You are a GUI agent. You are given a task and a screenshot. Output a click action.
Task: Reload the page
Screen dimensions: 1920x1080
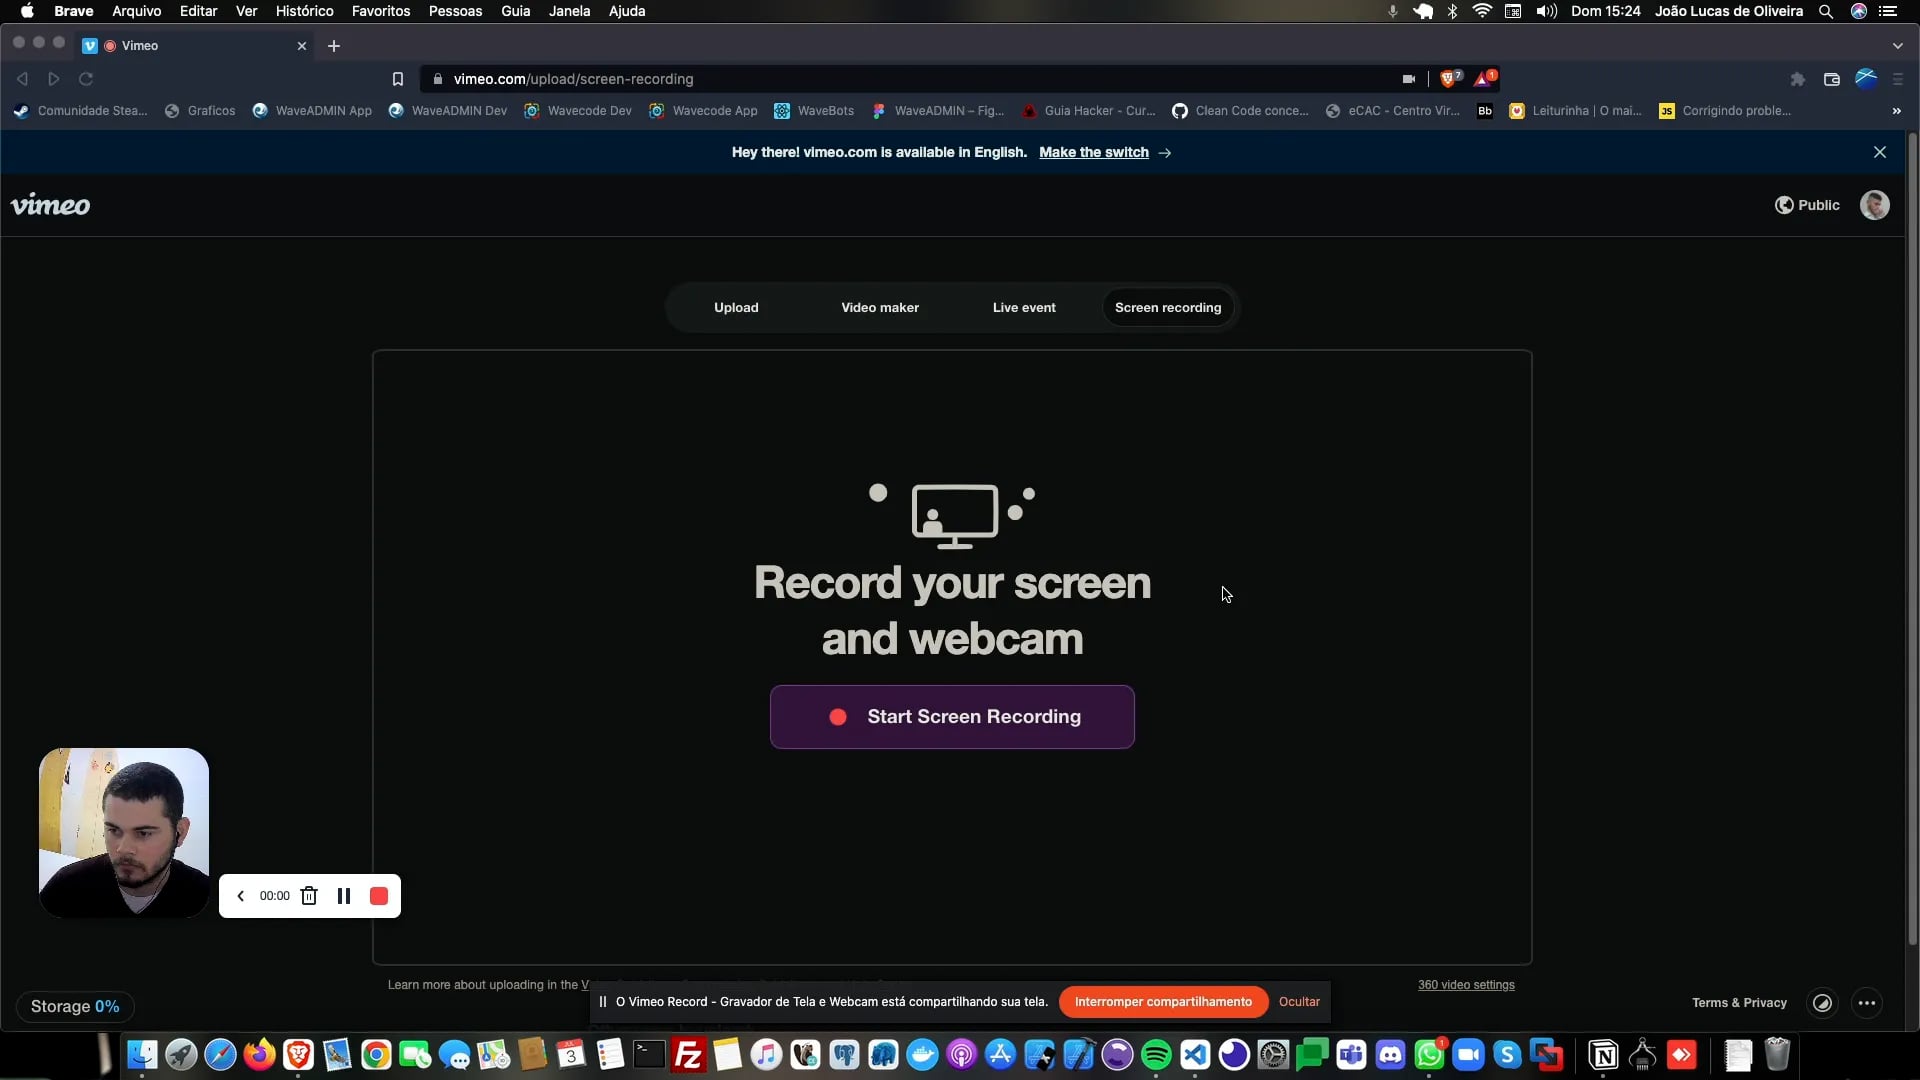pyautogui.click(x=86, y=79)
